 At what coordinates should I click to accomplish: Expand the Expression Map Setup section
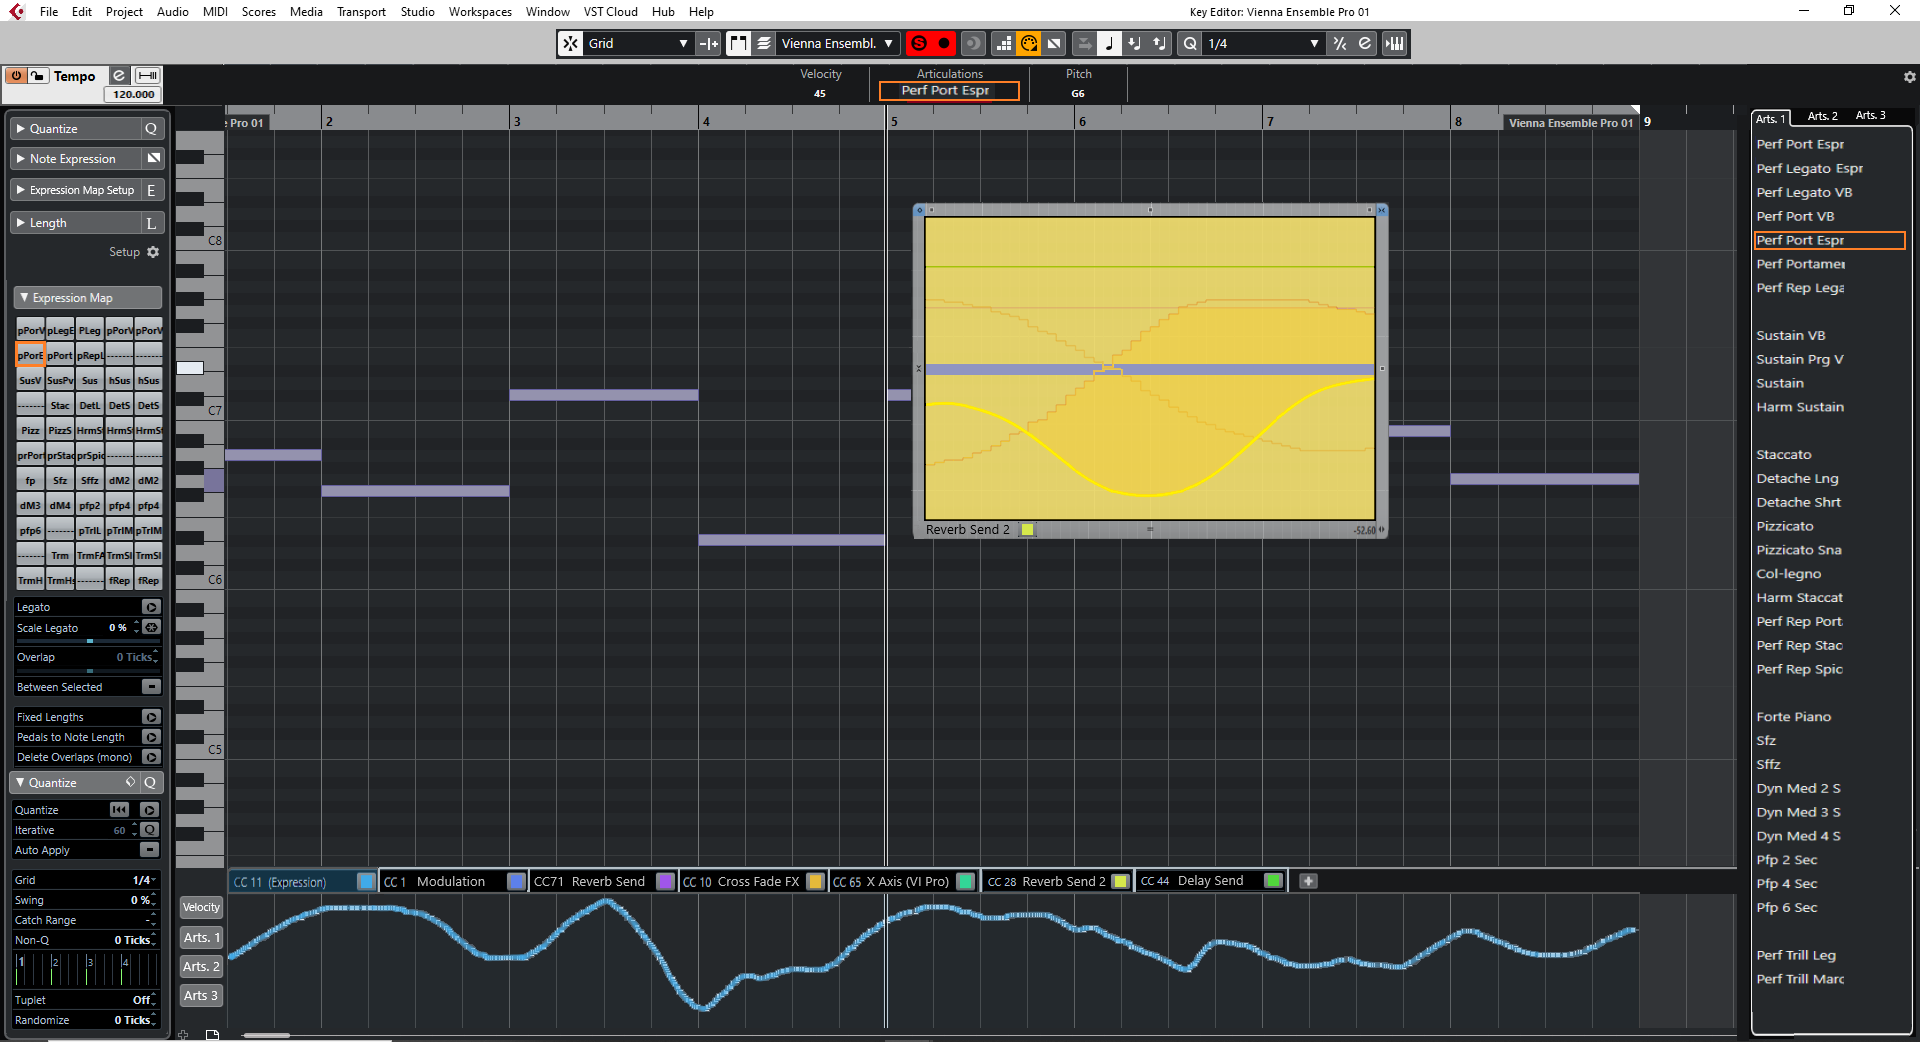[75, 190]
